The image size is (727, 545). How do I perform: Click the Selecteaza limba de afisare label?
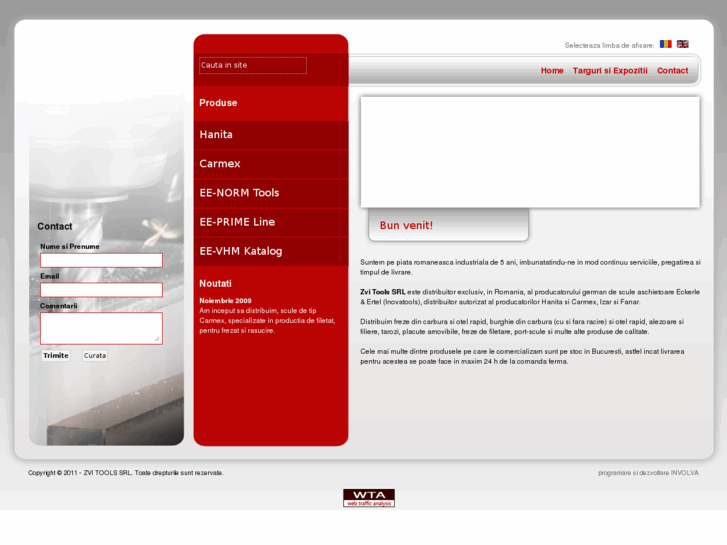609,45
